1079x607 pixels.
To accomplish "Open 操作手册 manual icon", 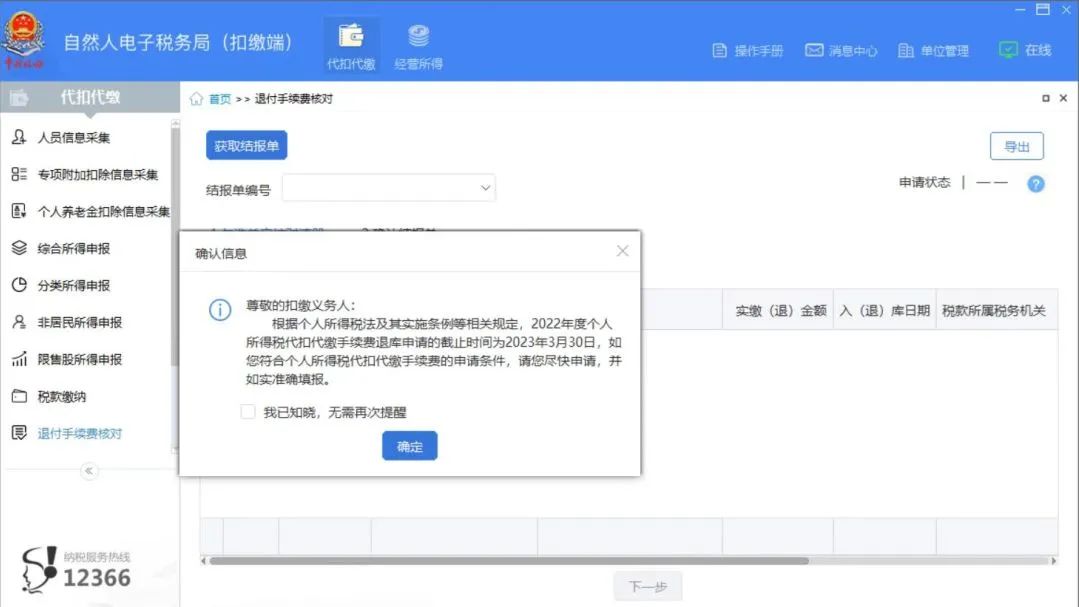I will [719, 50].
